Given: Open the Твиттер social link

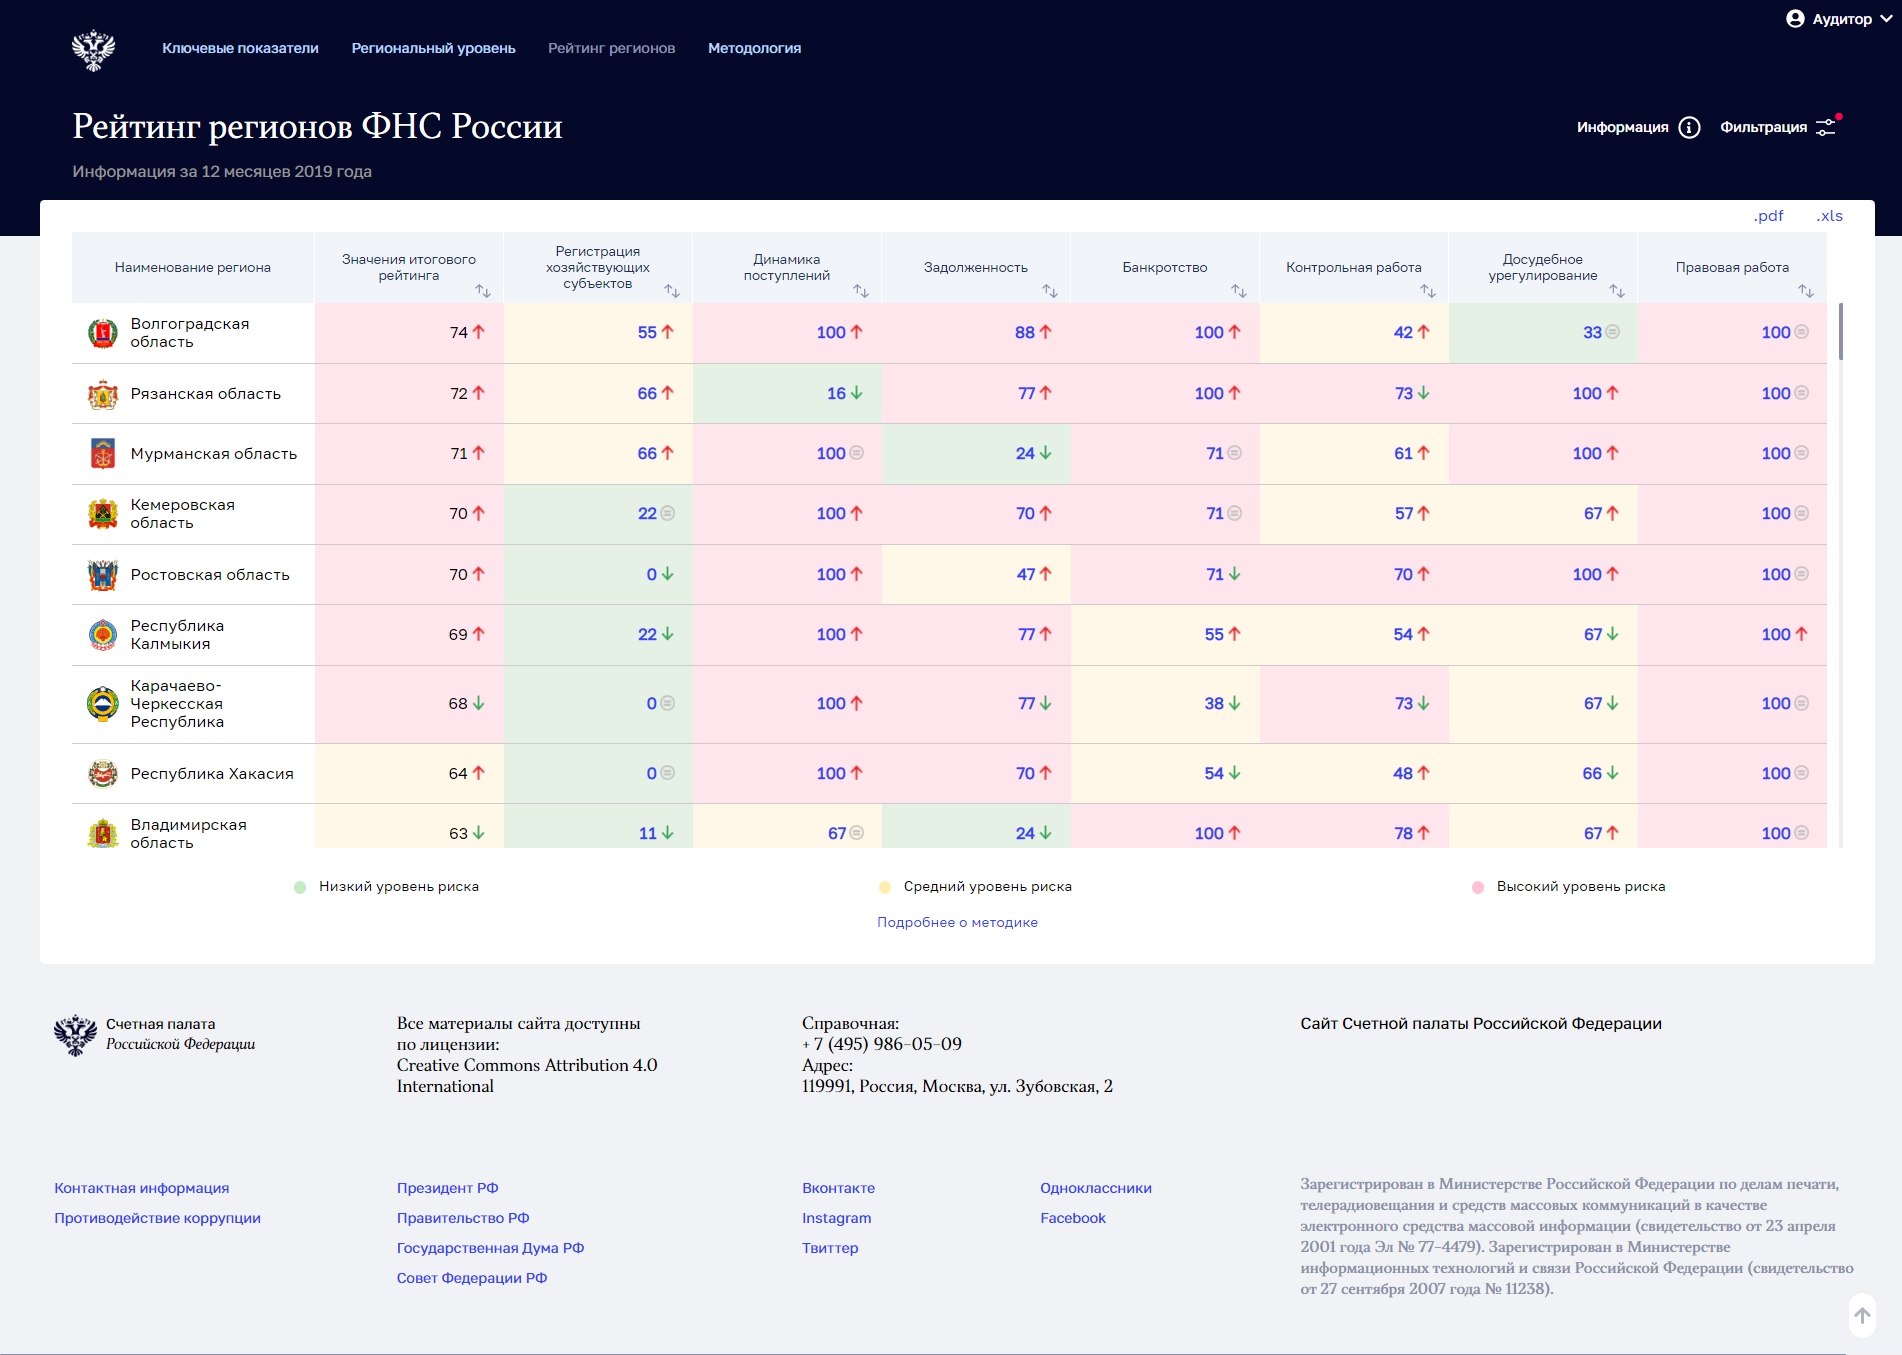Looking at the screenshot, I should 830,1249.
